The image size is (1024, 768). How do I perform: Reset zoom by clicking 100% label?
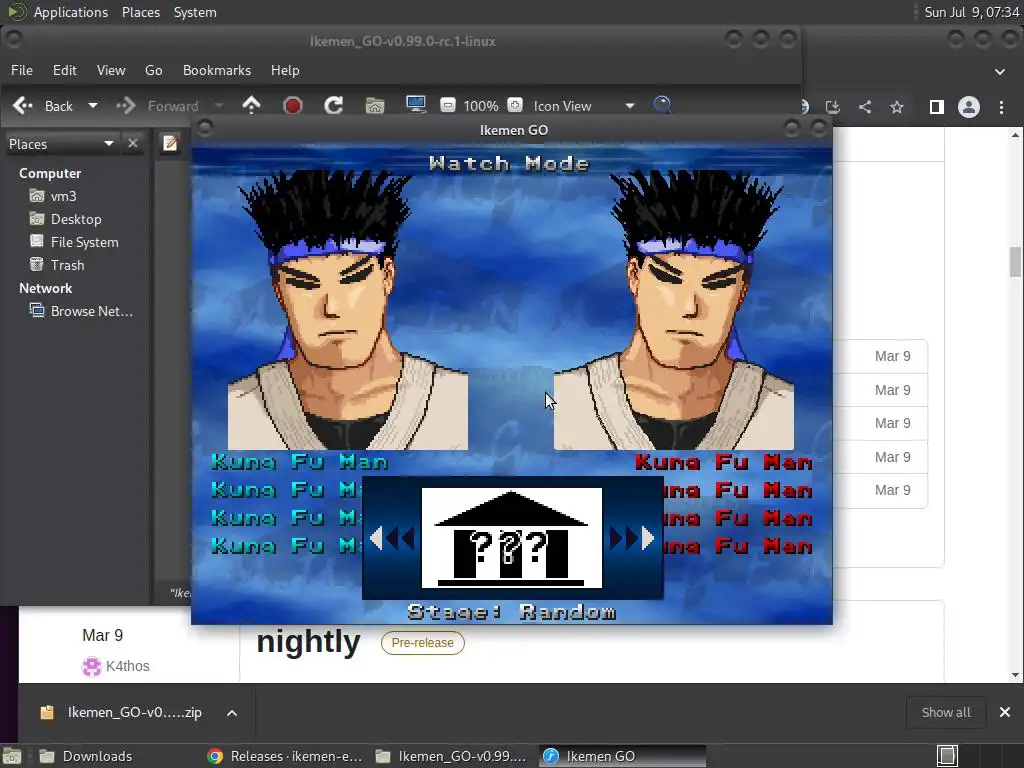[481, 106]
